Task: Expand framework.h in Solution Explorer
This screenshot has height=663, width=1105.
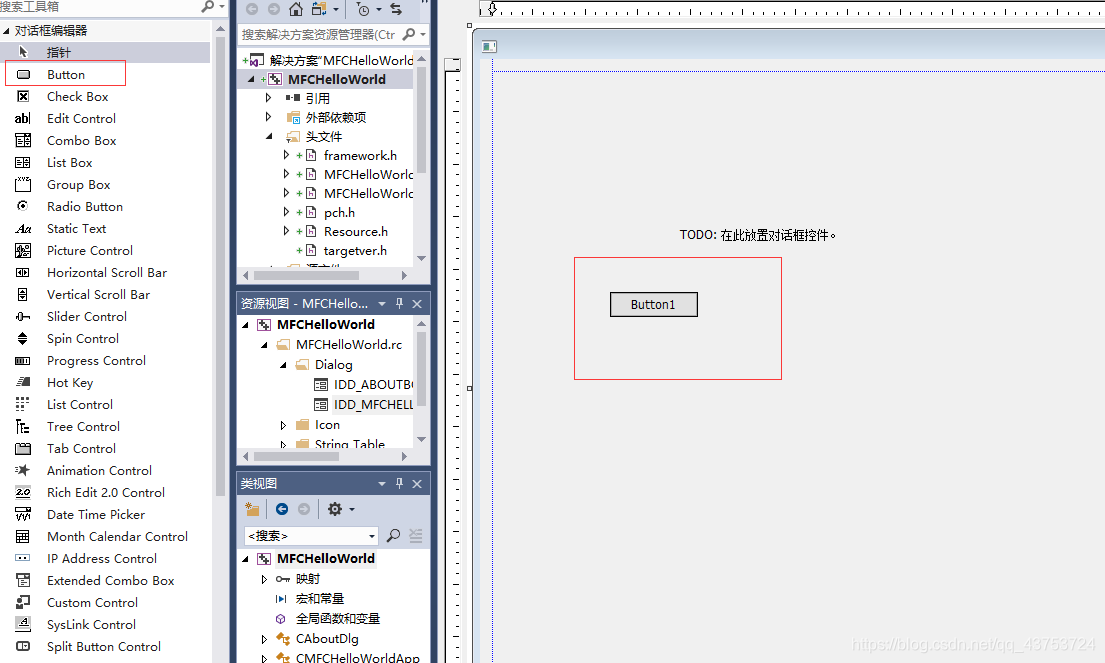Action: click(x=286, y=155)
